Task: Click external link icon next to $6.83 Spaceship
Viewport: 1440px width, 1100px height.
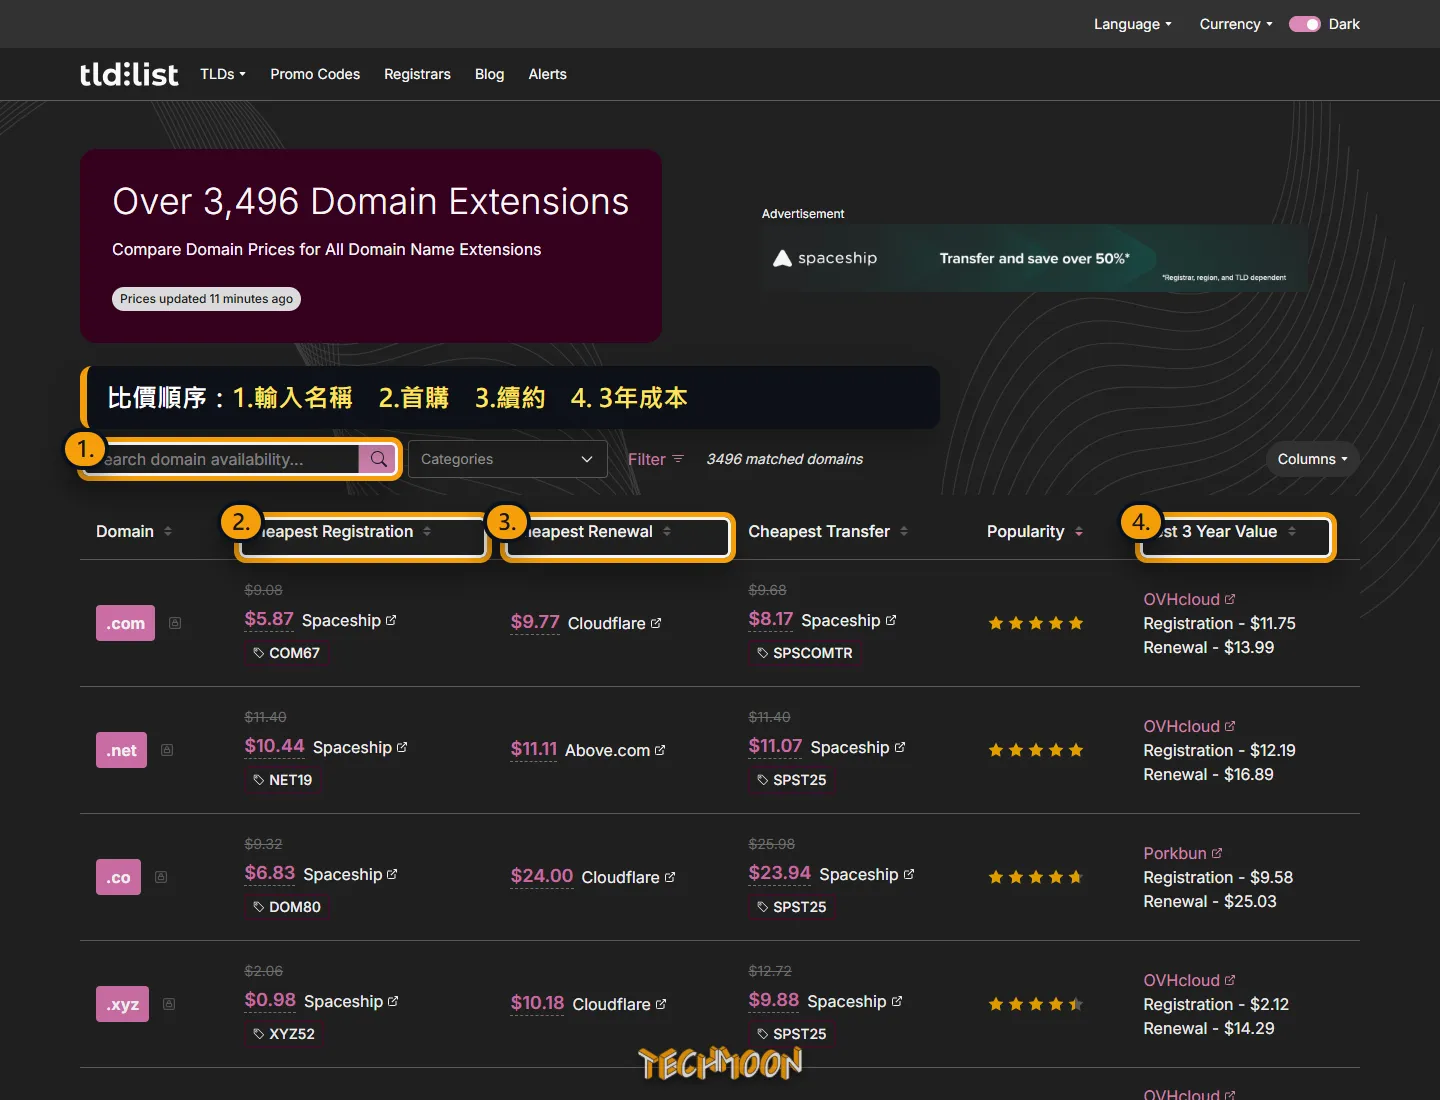Action: [x=392, y=874]
